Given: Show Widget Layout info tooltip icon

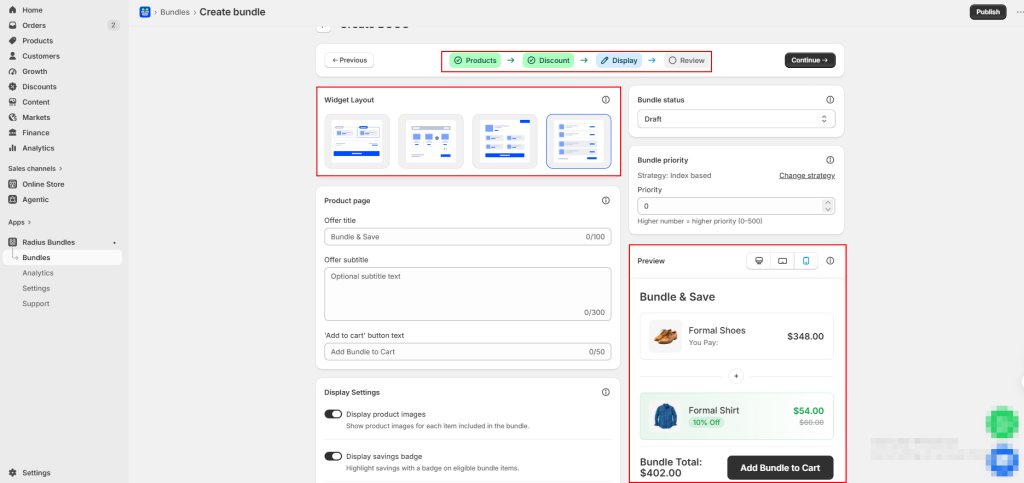Looking at the screenshot, I should (x=605, y=100).
